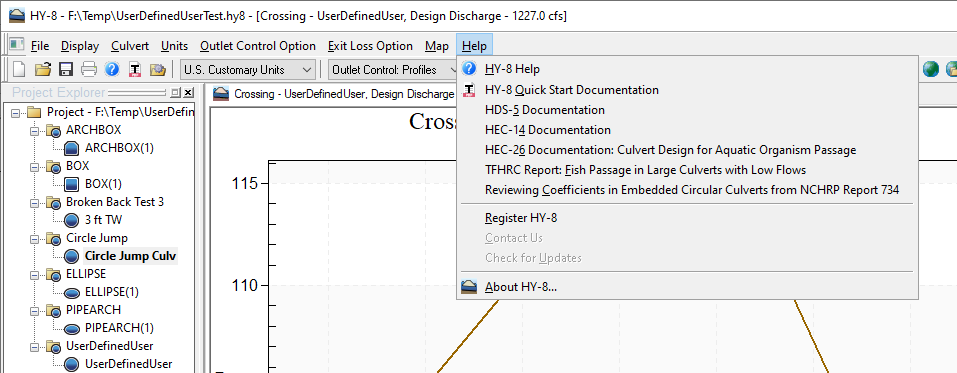Select the UserDefinedUser culvert tree item

pyautogui.click(x=128, y=364)
